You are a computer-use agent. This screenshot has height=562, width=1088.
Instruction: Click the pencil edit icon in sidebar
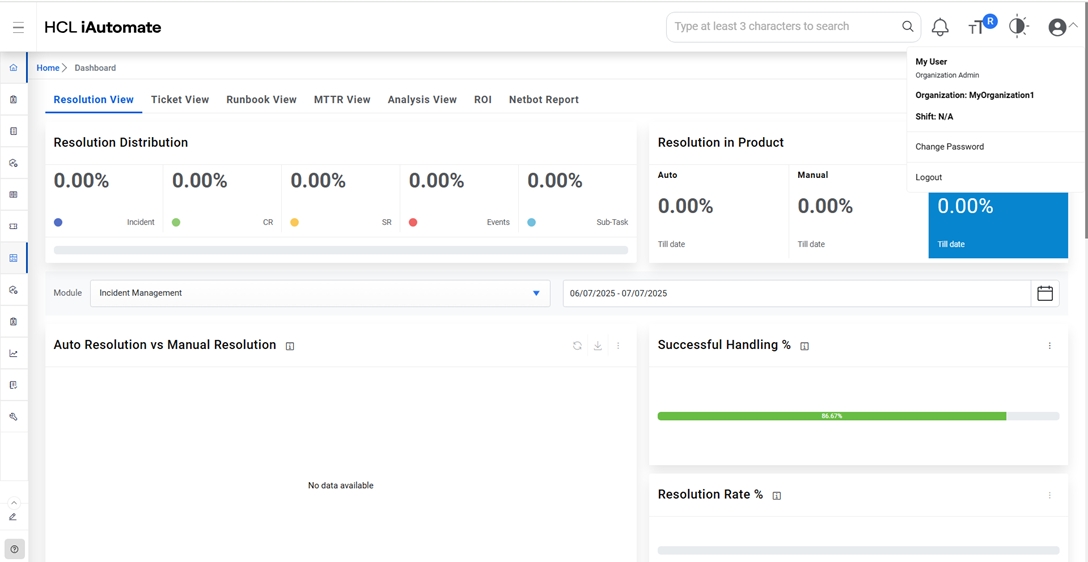point(13,517)
